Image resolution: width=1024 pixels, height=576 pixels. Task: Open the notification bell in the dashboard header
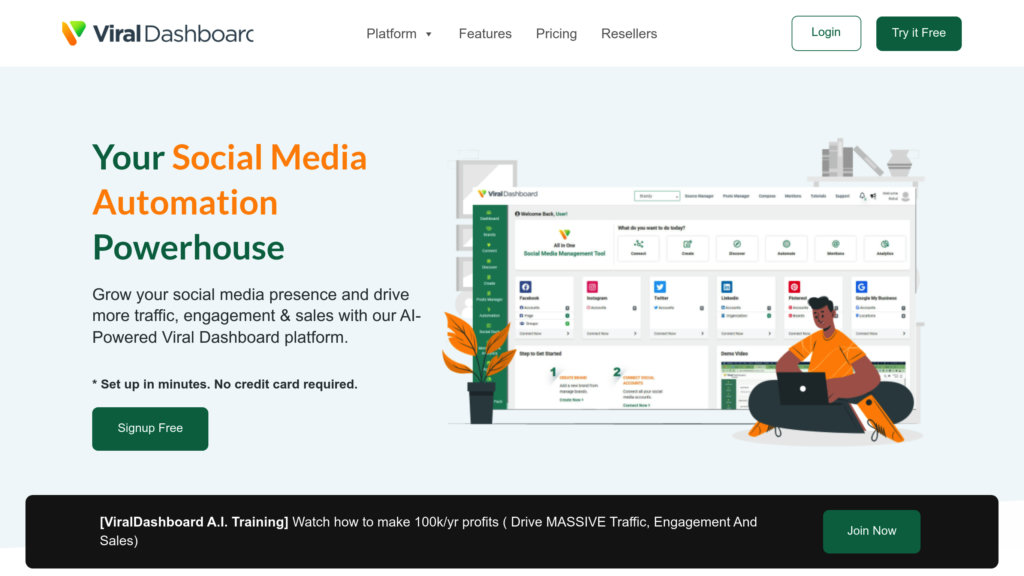[x=860, y=194]
